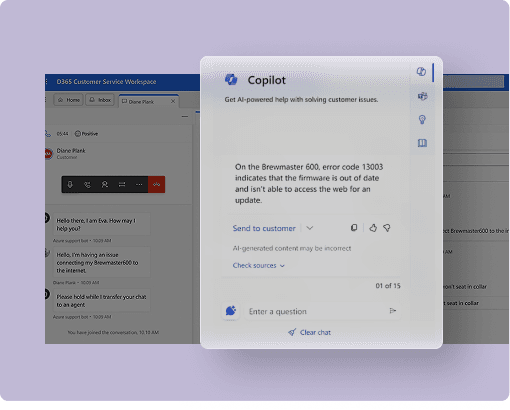Minimize the conversation panel
The width and height of the screenshot is (510, 410).
click(185, 116)
